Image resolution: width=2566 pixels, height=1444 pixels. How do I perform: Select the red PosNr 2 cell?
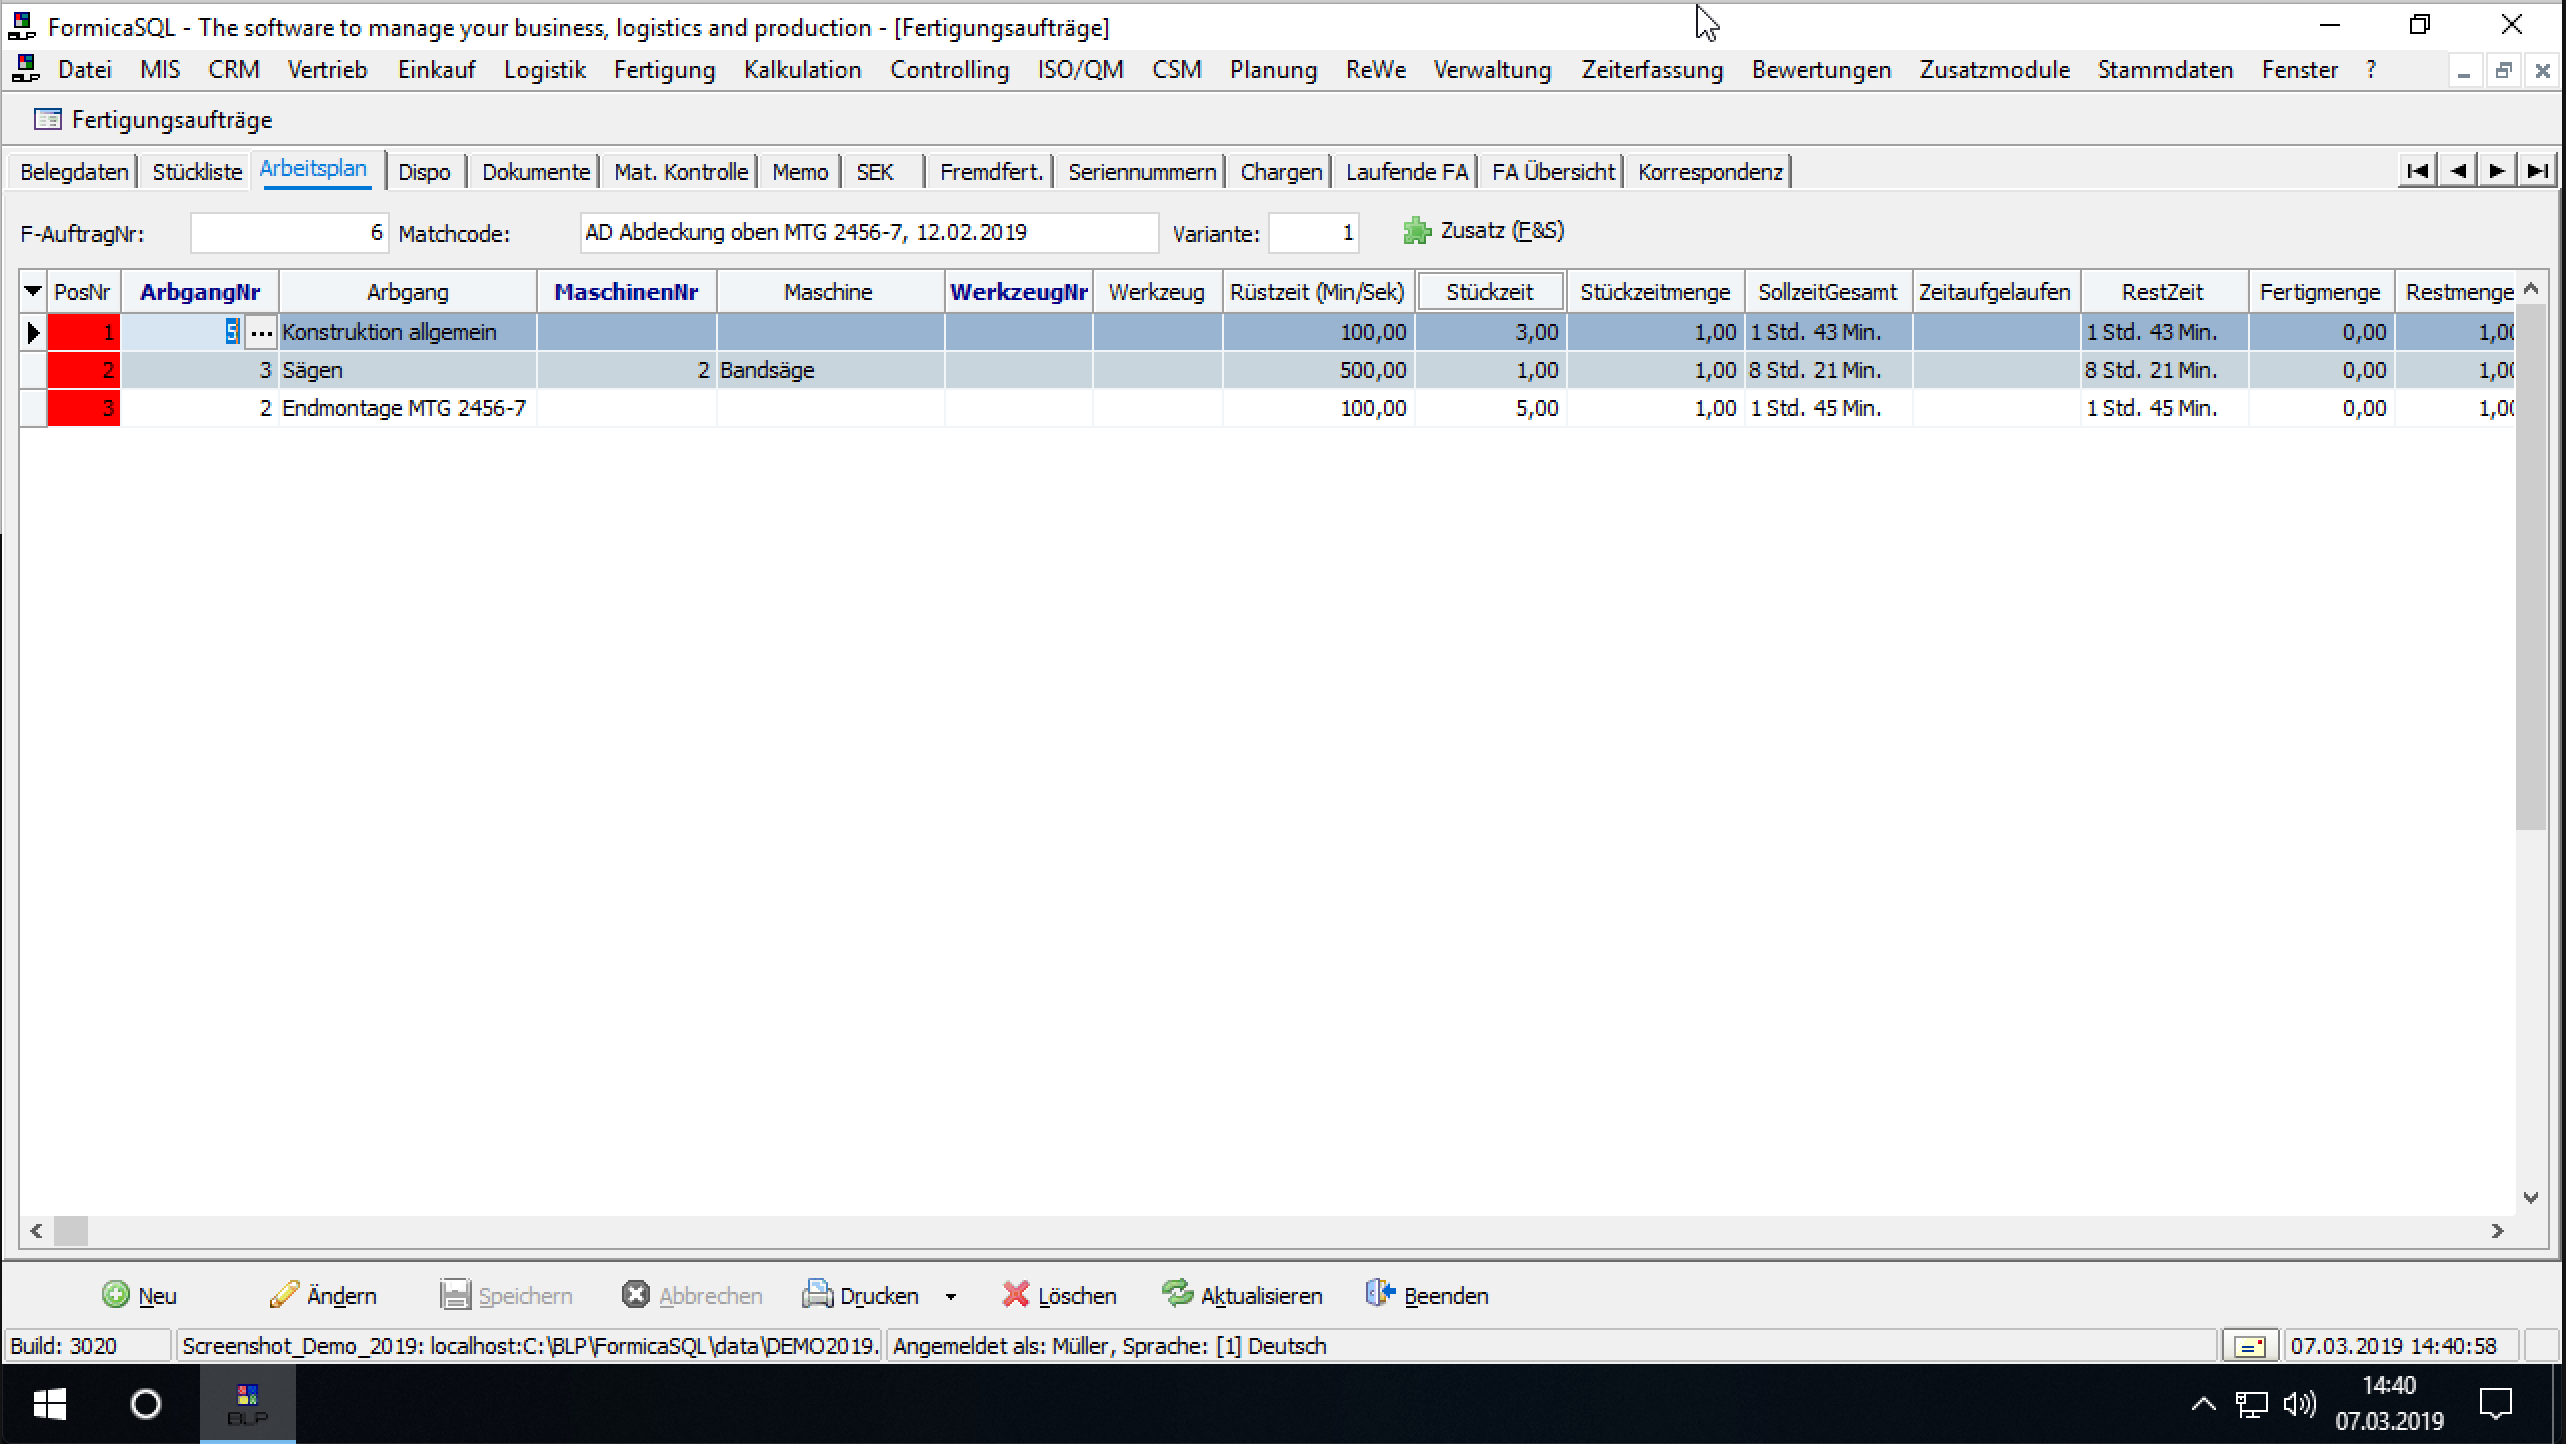click(x=84, y=370)
